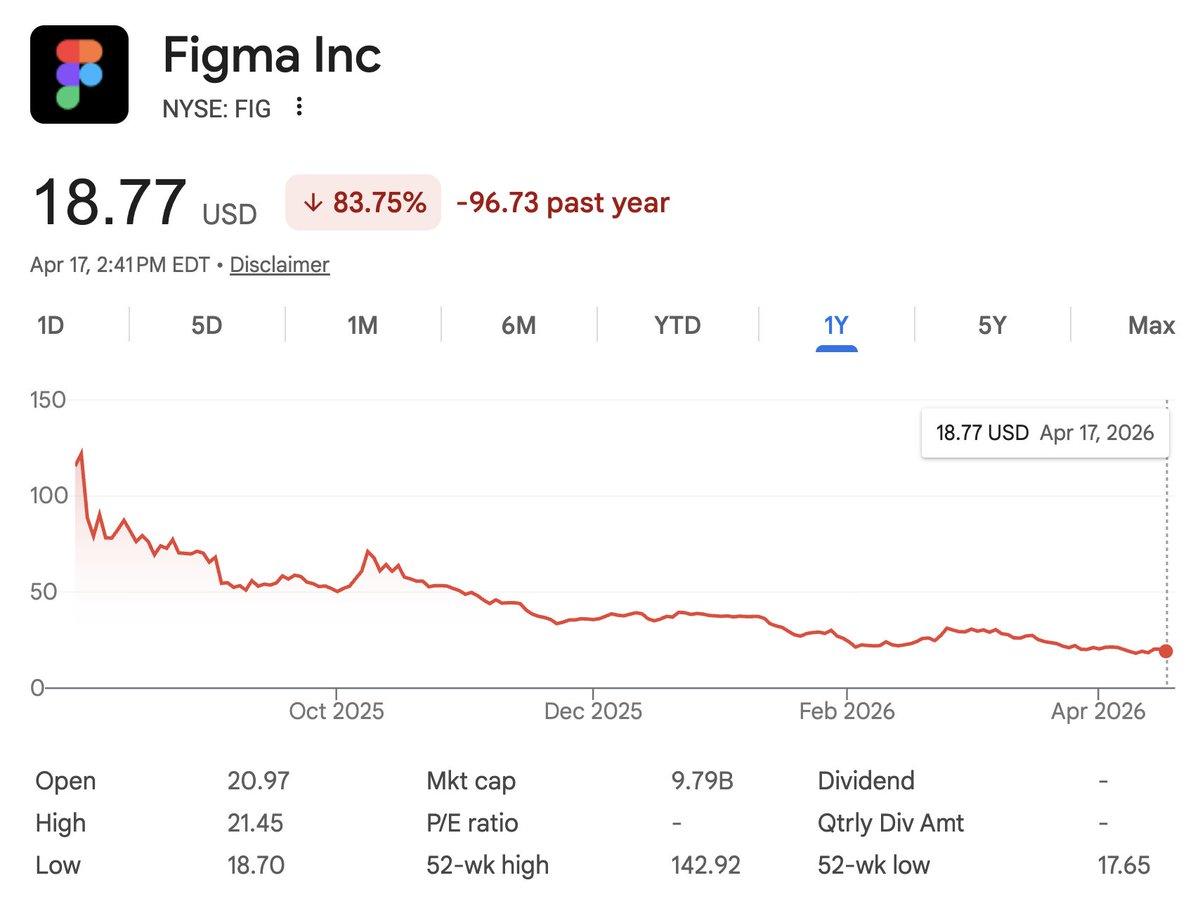
Task: Click the Figma logo icon
Action: tap(79, 75)
